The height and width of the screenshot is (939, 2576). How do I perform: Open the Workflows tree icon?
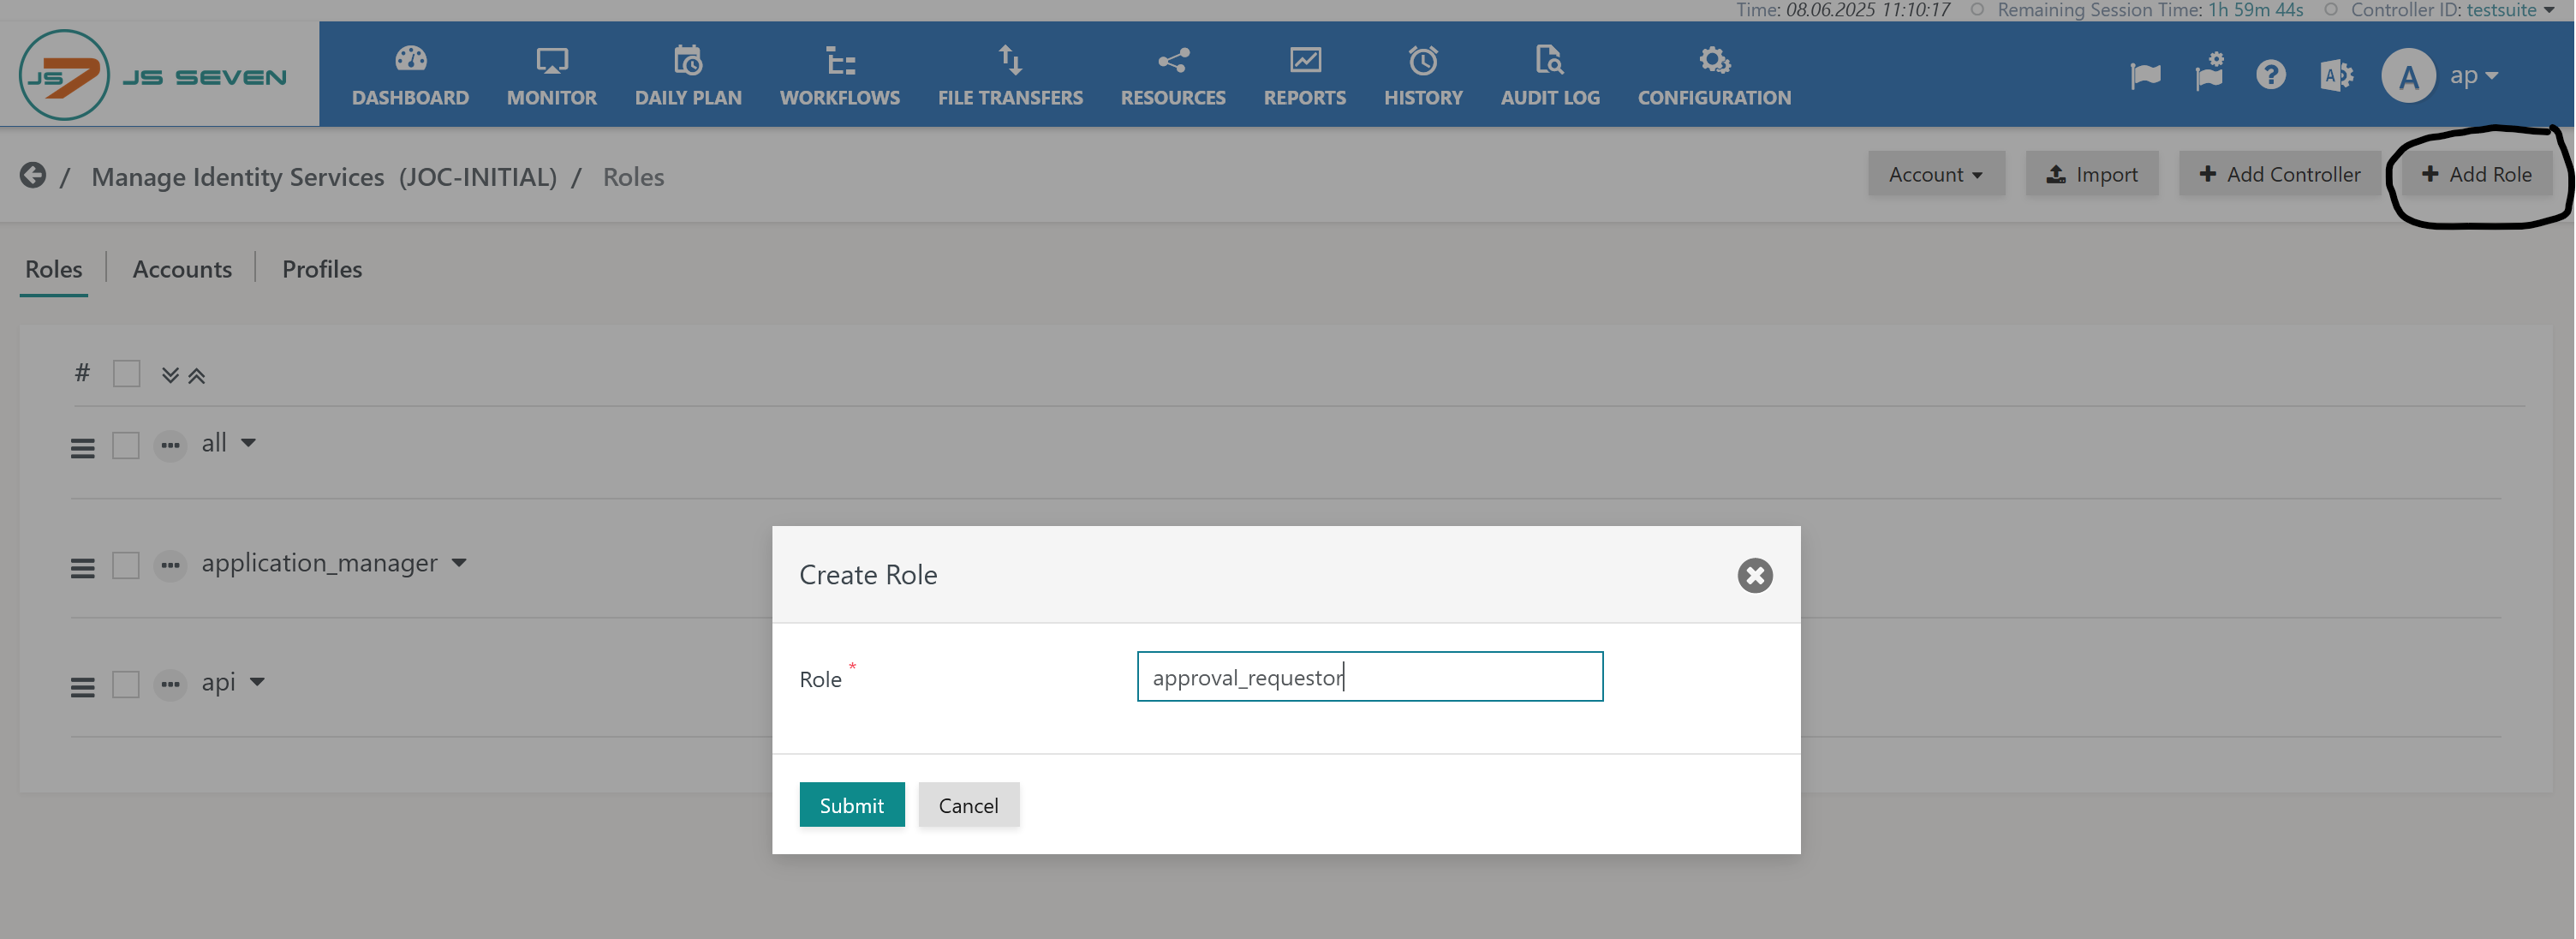839,60
